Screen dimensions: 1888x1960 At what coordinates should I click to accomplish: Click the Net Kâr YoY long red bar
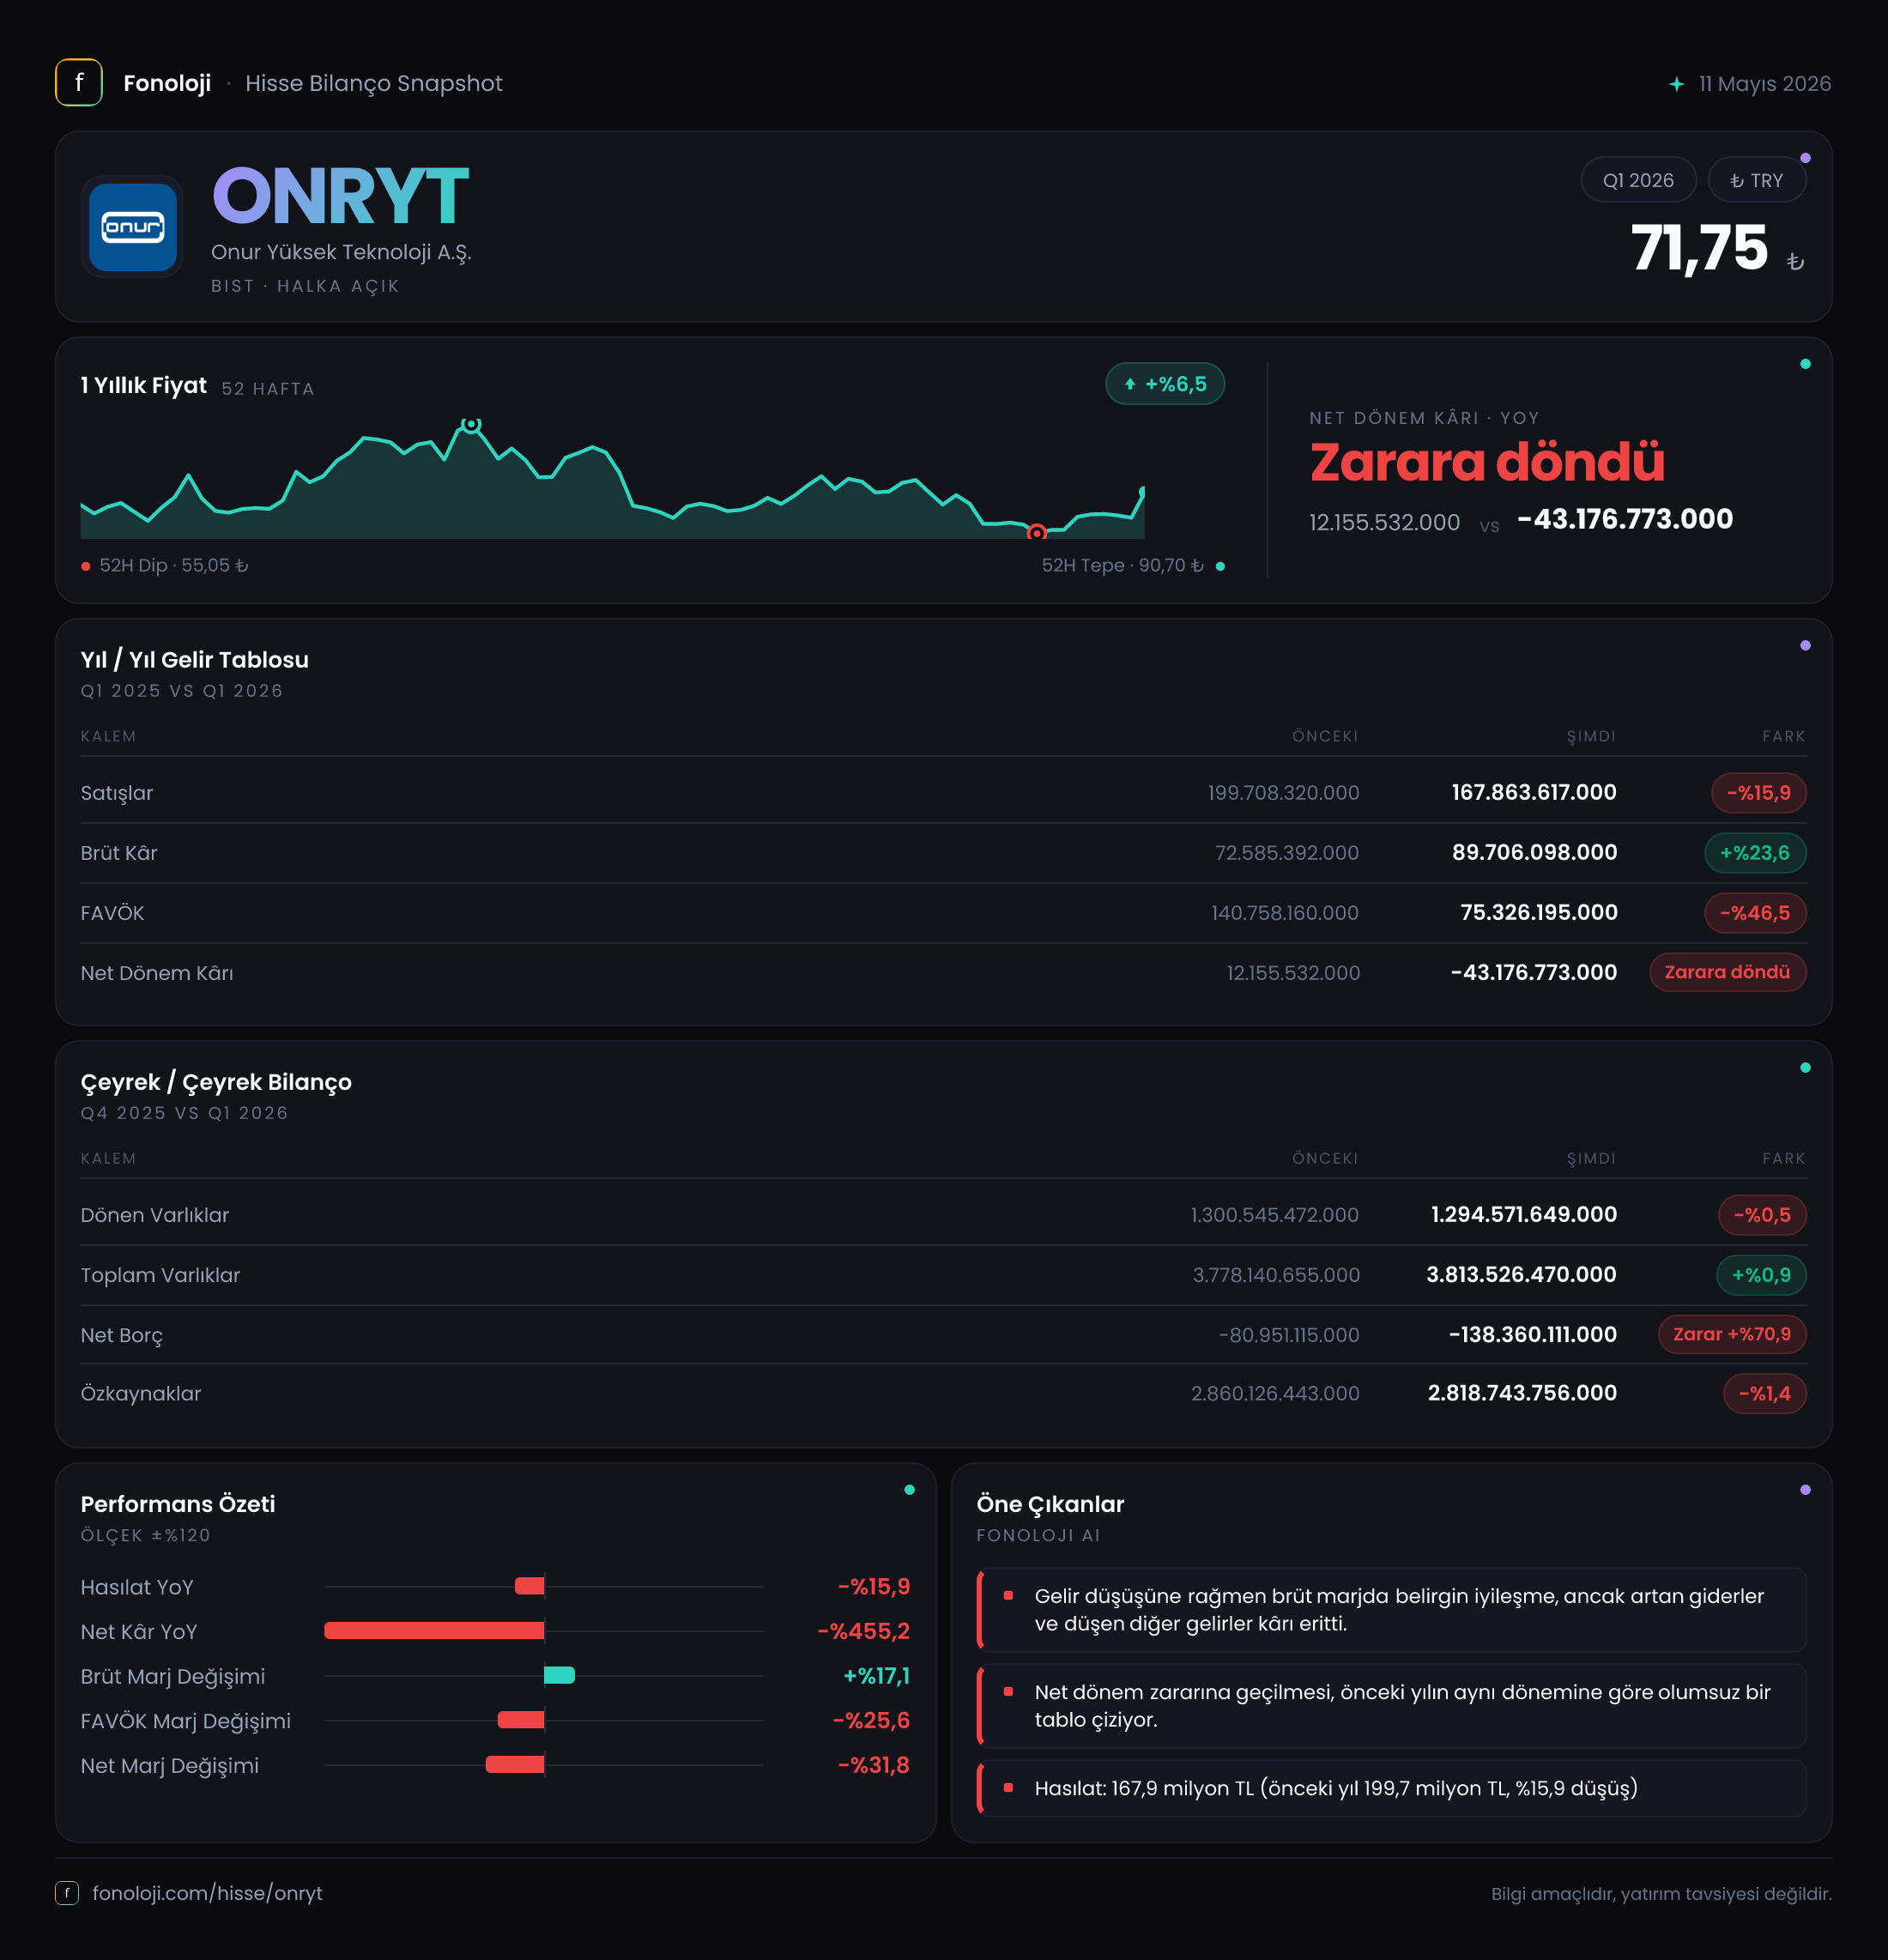[434, 1631]
